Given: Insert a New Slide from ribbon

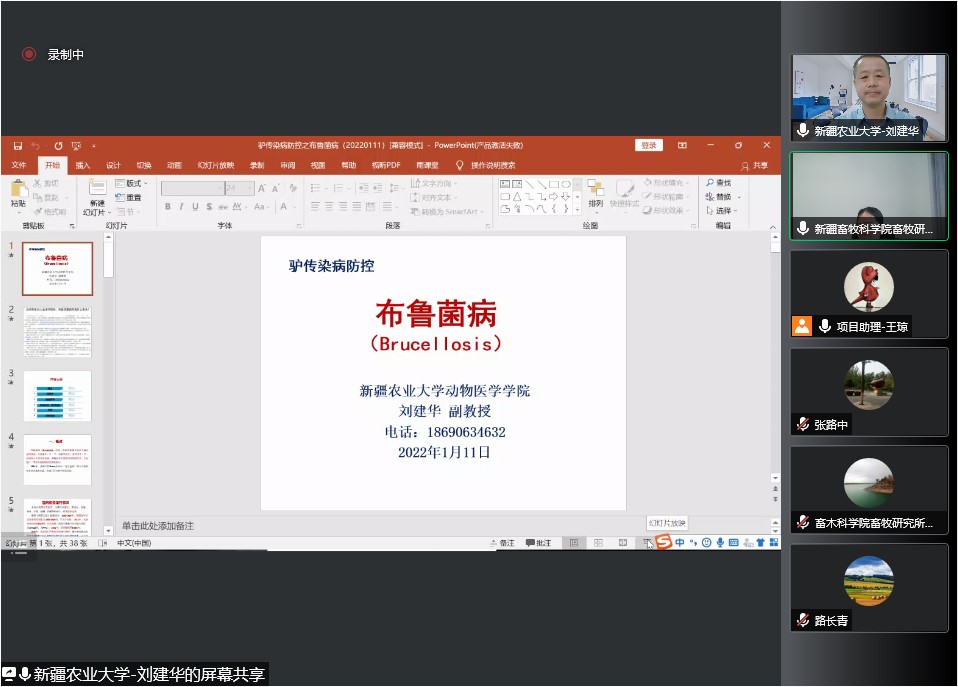Looking at the screenshot, I should (x=97, y=190).
